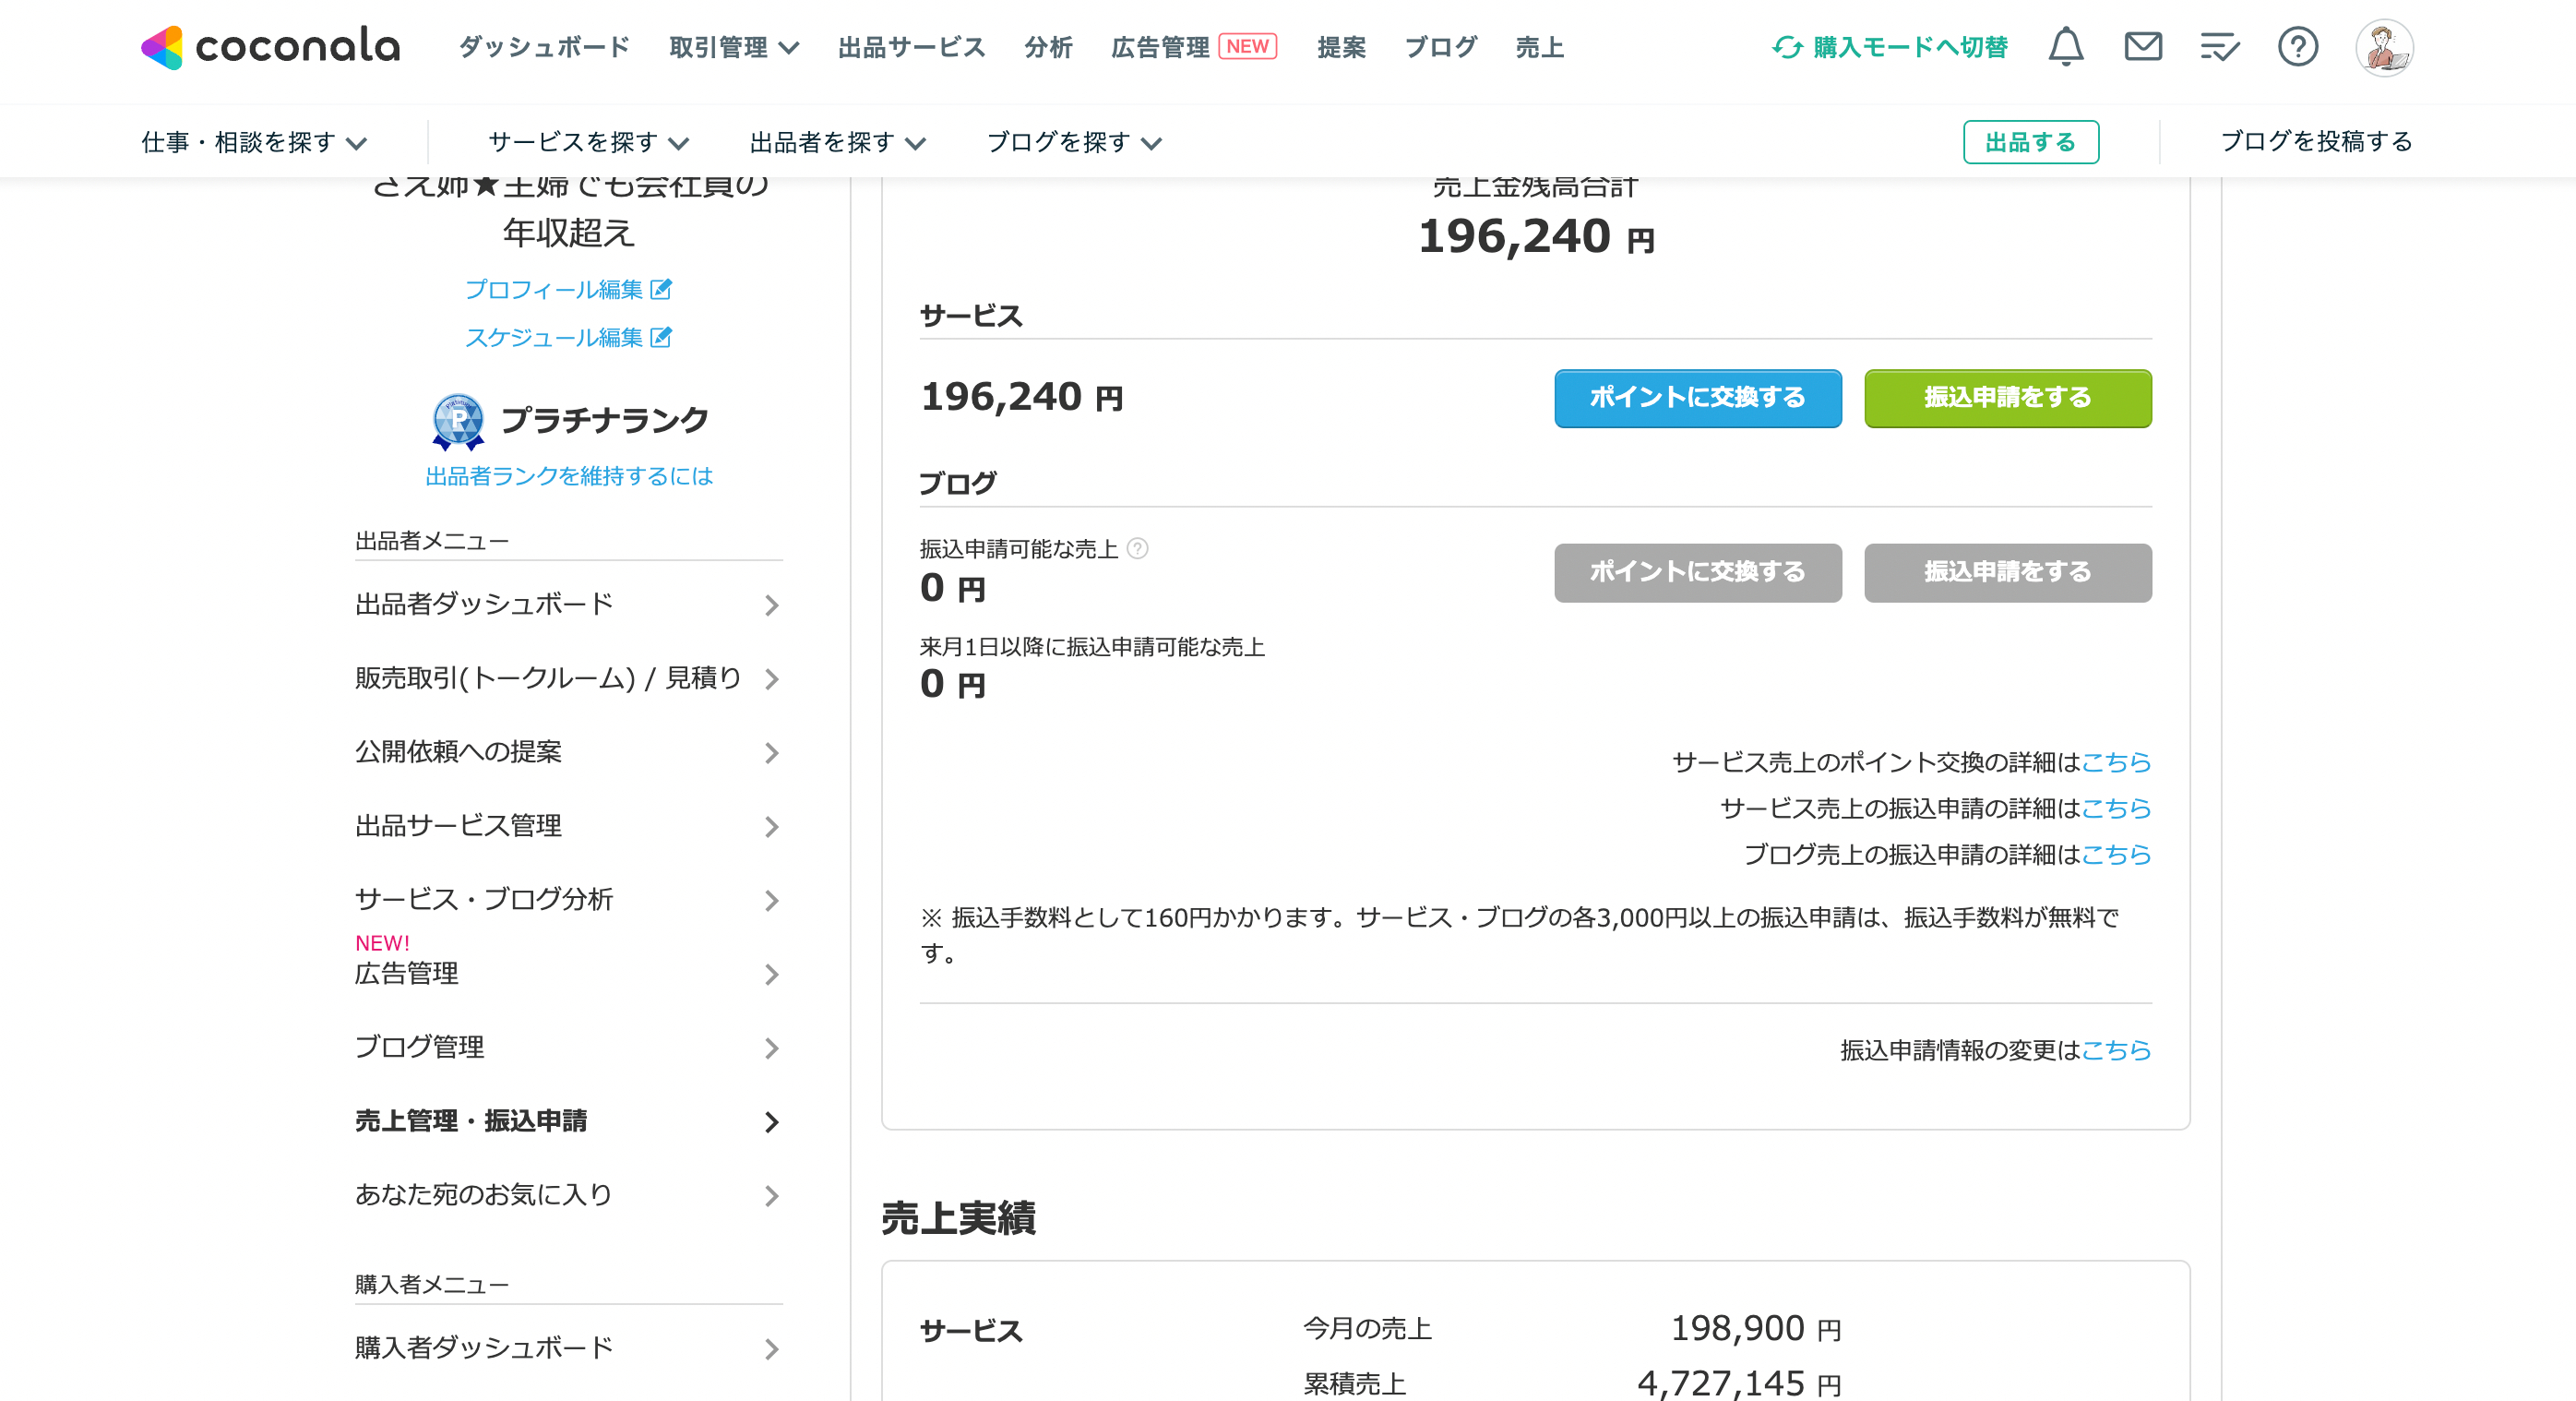Open the to-do checklist icon

click(2220, 46)
